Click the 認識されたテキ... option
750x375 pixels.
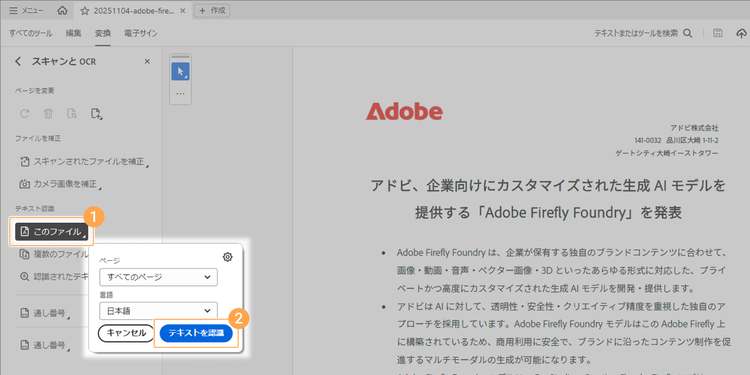[54, 276]
